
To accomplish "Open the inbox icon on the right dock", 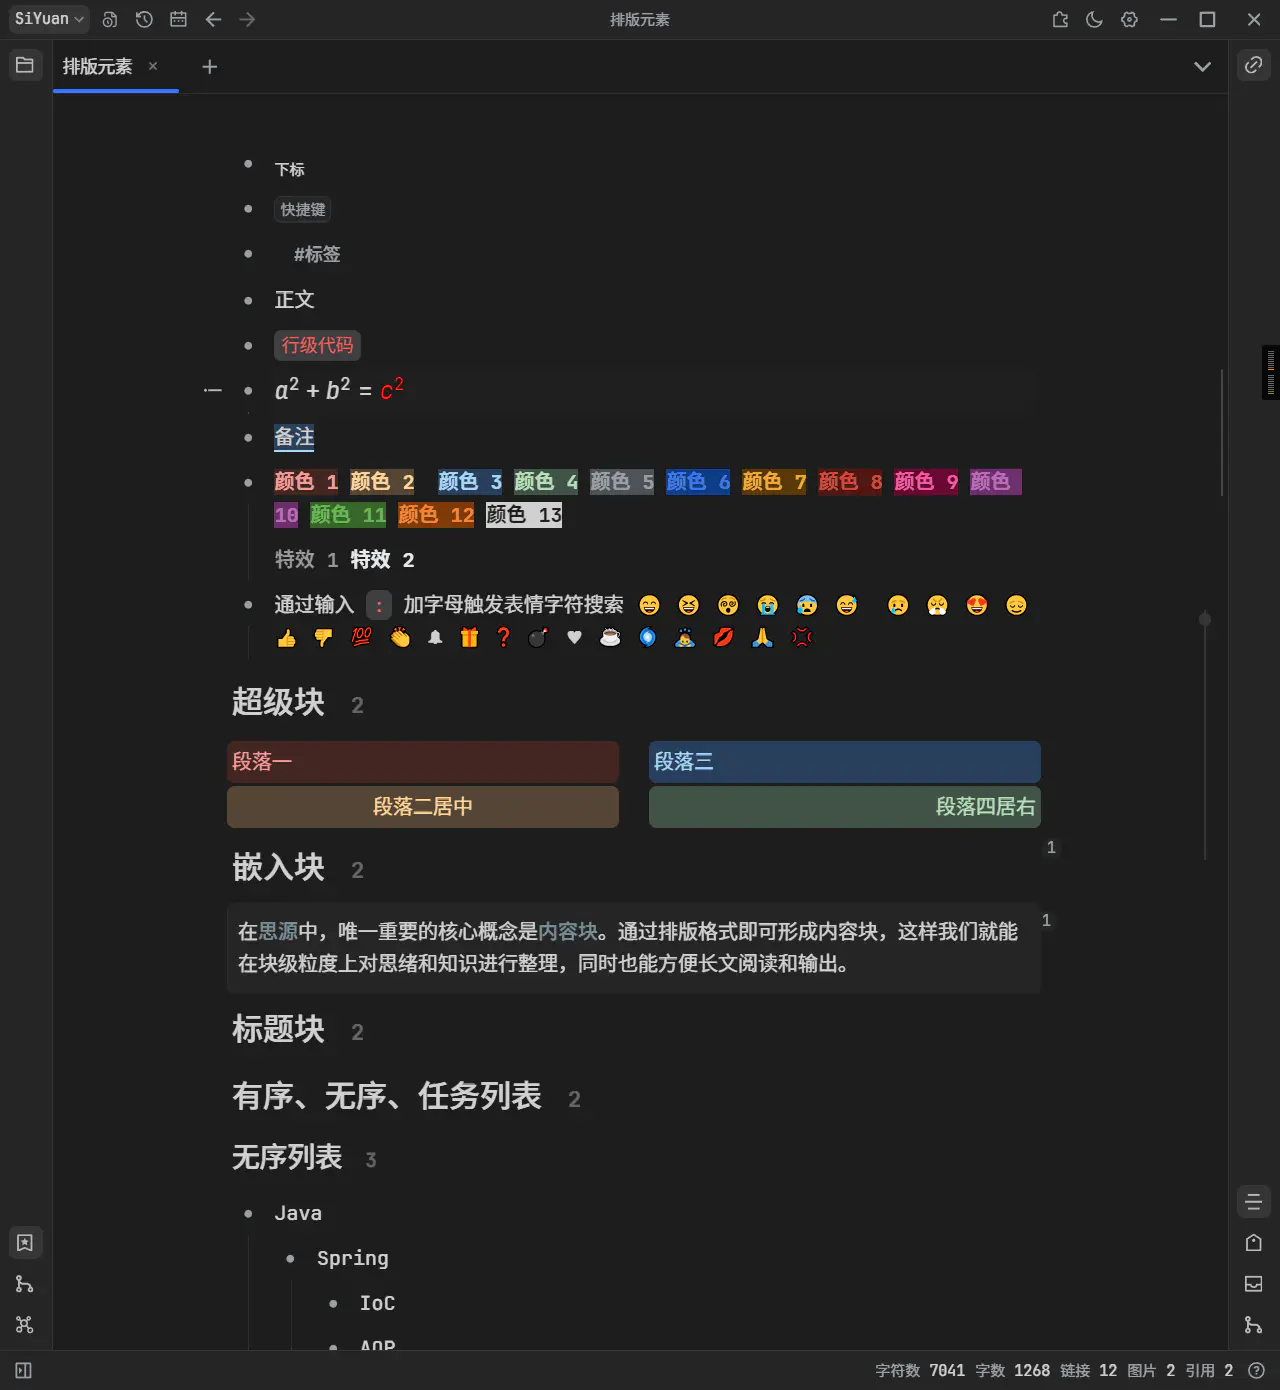I will tap(1253, 1284).
